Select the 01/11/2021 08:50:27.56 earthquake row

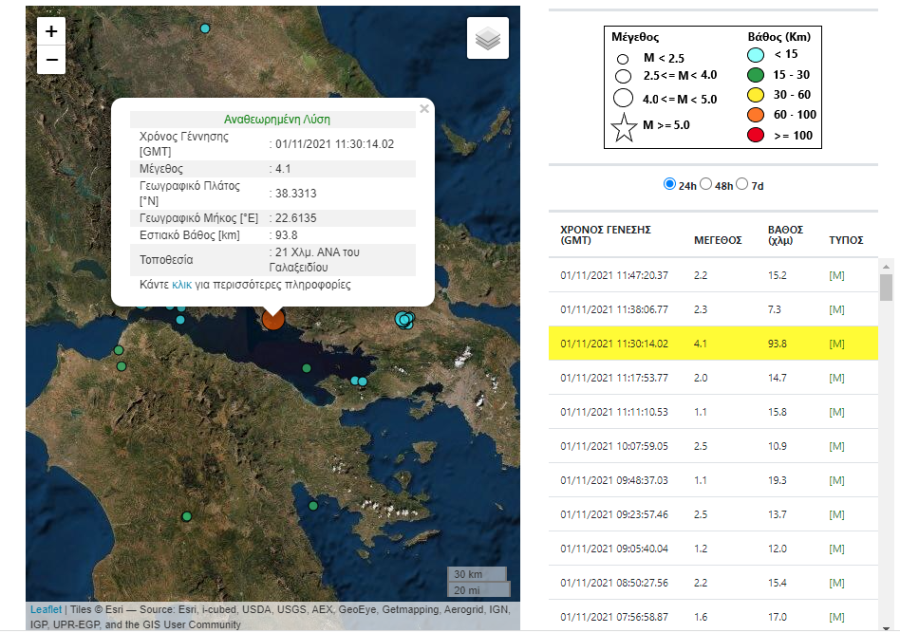click(x=713, y=582)
